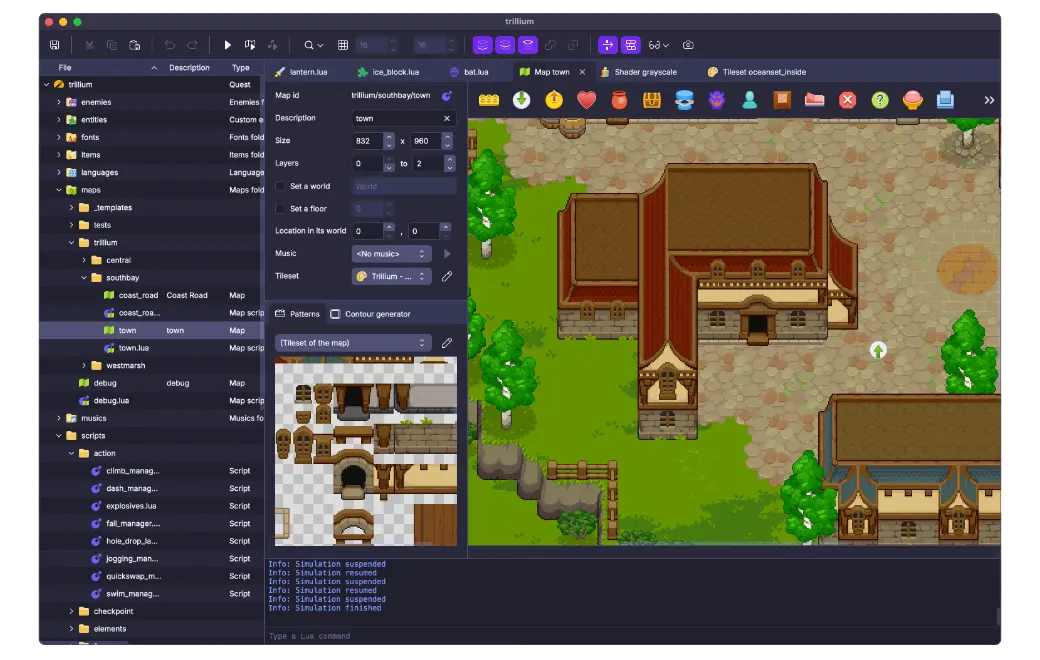
Task: Pick the purple enemy entity icon
Action: 716,100
